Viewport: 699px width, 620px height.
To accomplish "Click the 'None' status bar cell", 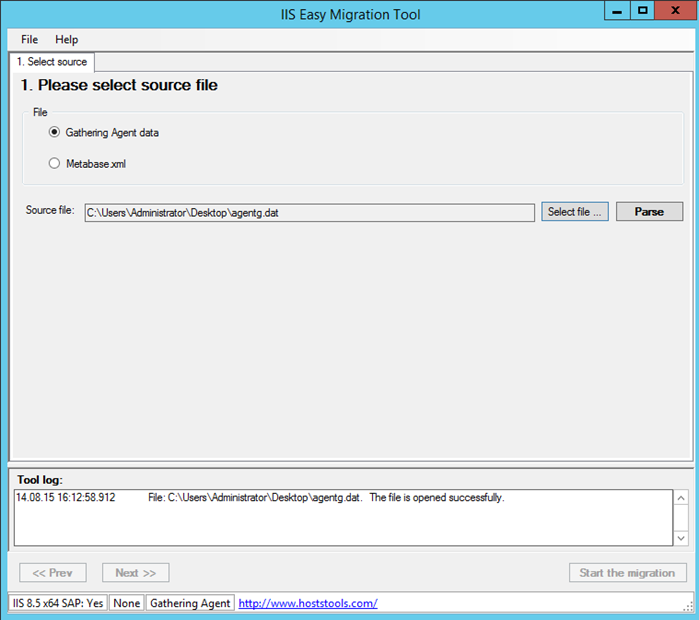I will pyautogui.click(x=127, y=603).
